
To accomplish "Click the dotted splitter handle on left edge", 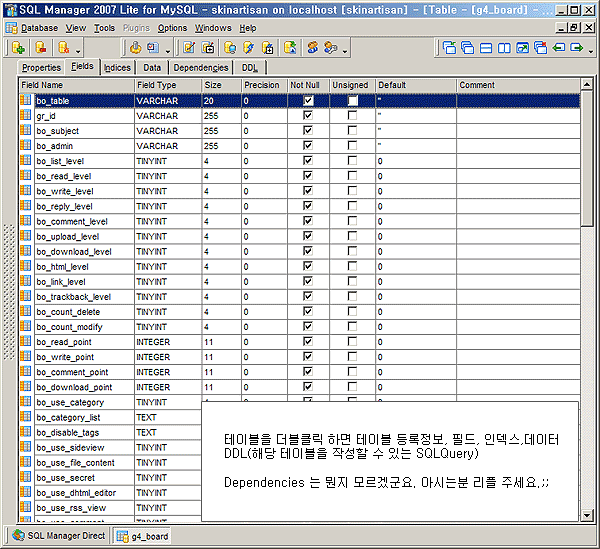I will click(9, 292).
